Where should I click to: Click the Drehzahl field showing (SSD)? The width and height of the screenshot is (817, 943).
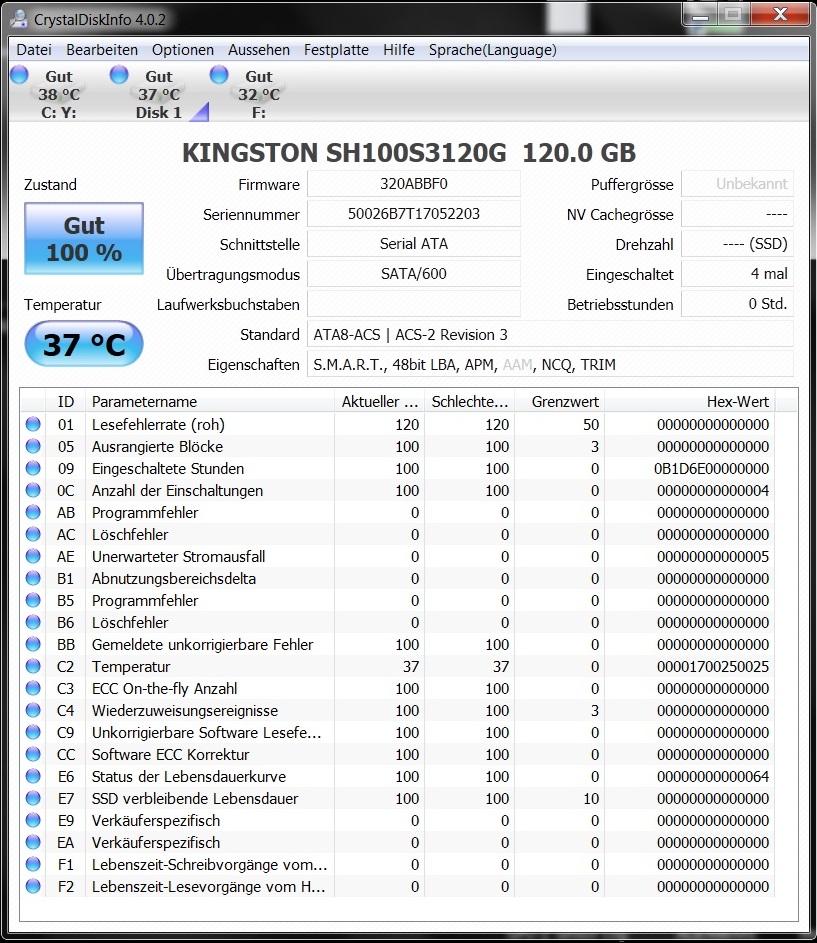click(738, 244)
